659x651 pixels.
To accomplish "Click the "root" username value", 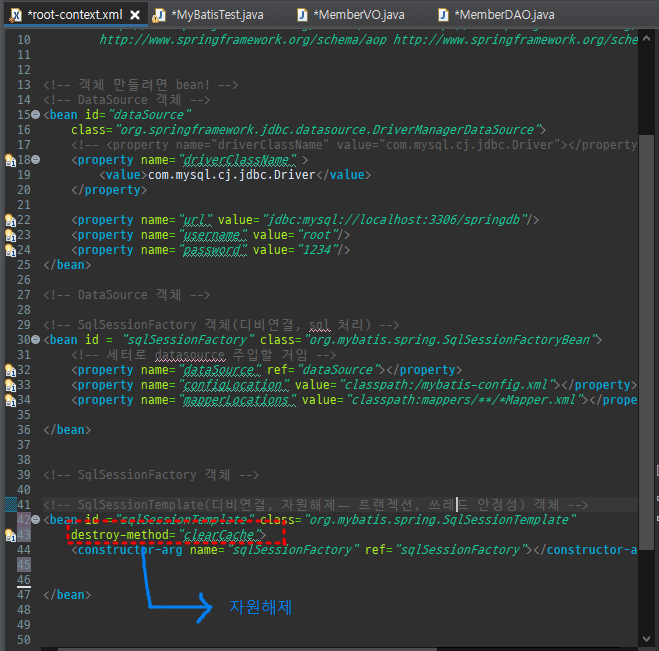I will tap(318, 235).
